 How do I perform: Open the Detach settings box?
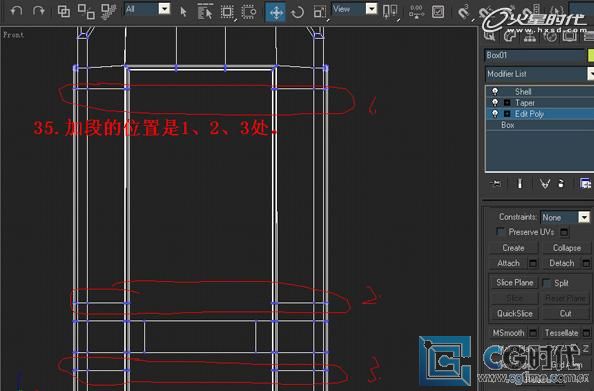point(586,263)
